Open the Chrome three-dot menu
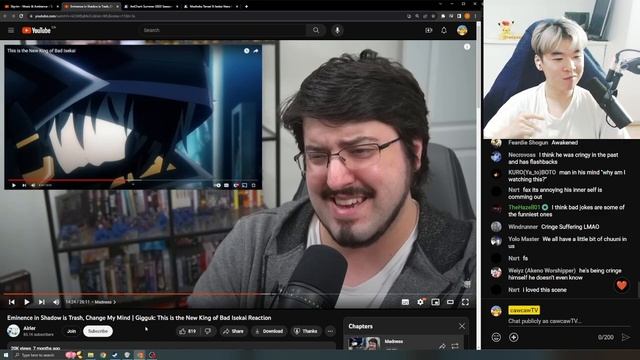 click(476, 16)
